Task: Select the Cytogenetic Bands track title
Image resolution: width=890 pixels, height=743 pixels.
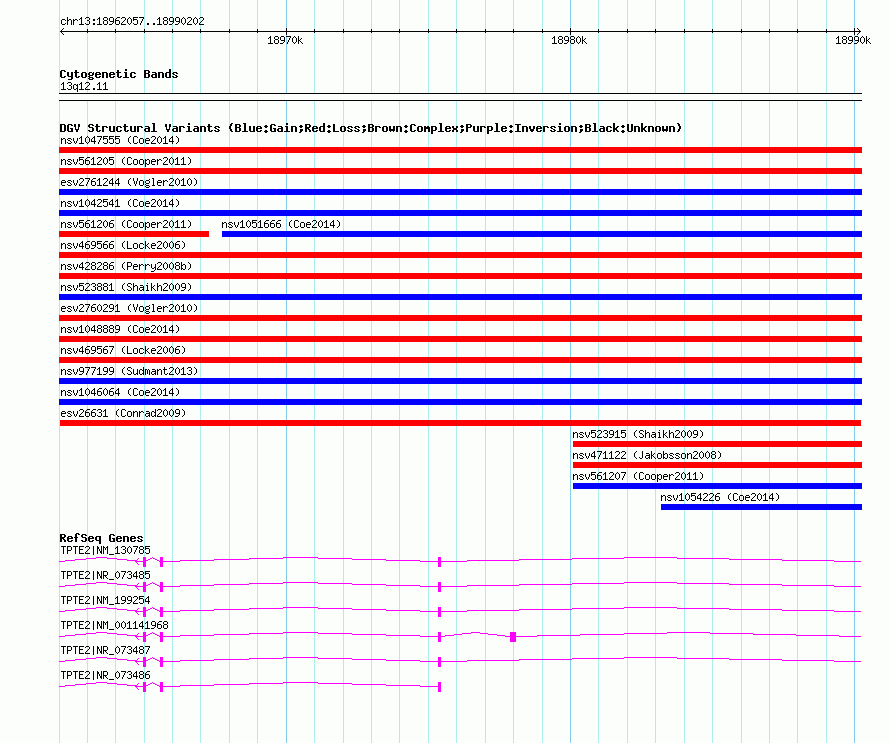Action: pyautogui.click(x=119, y=74)
